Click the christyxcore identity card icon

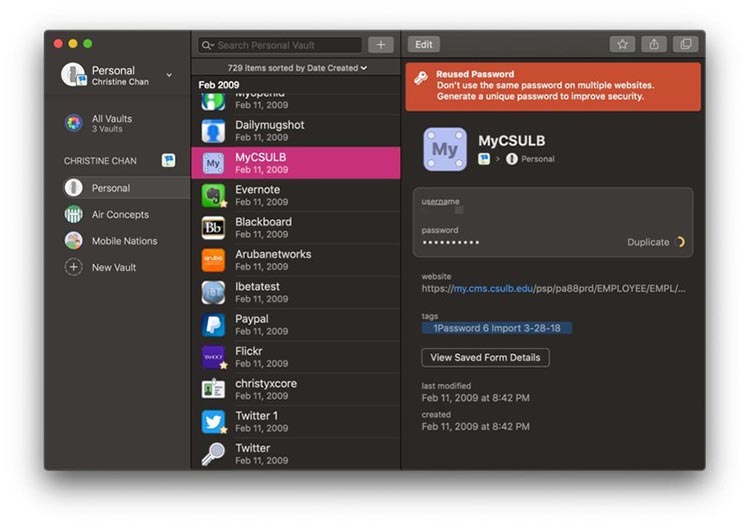[x=213, y=389]
